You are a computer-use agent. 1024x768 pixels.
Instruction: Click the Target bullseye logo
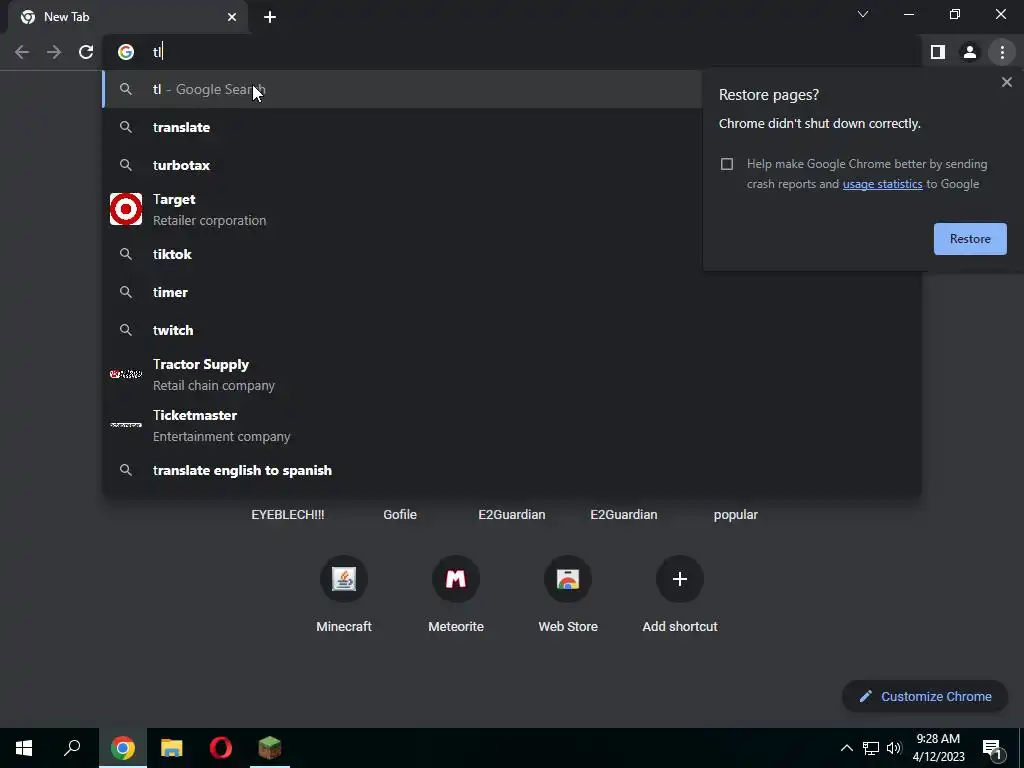(126, 209)
